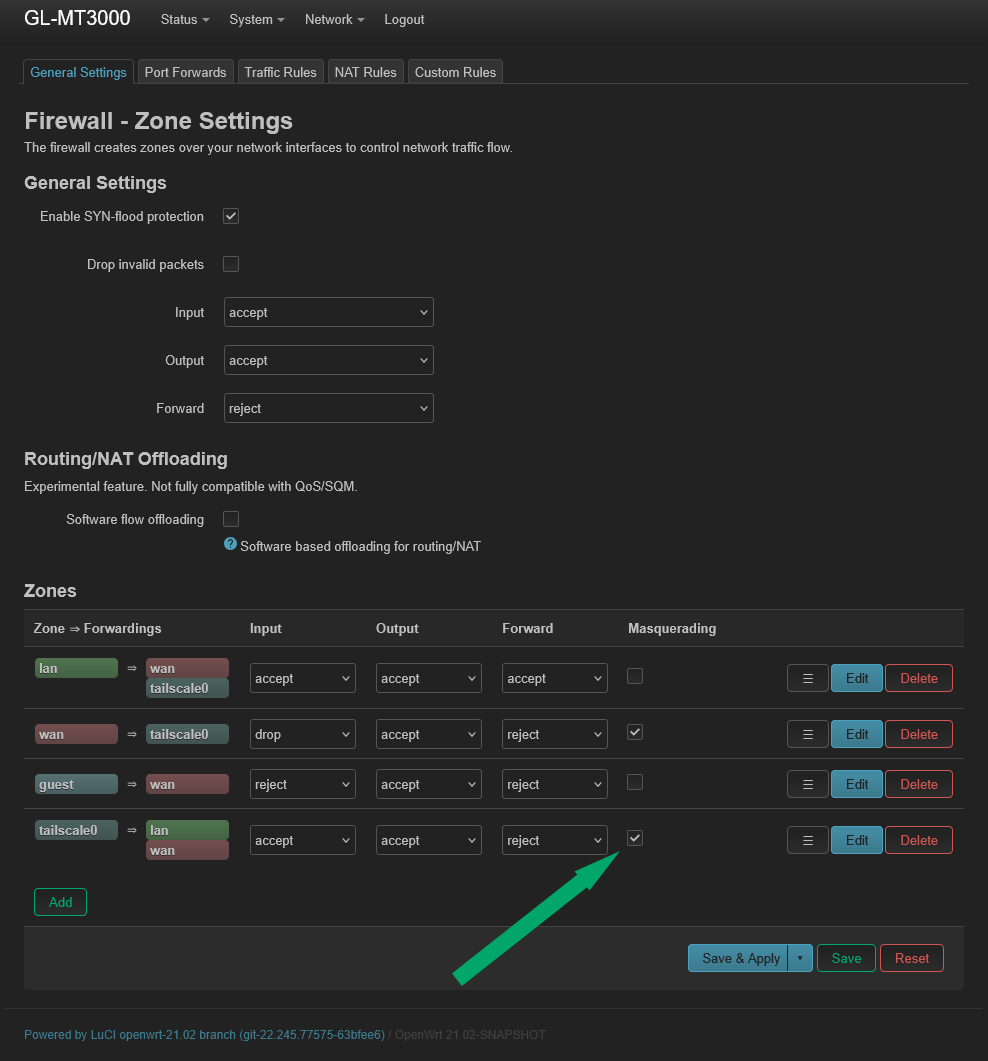Open the Network menu
Image resolution: width=988 pixels, height=1061 pixels.
334,19
